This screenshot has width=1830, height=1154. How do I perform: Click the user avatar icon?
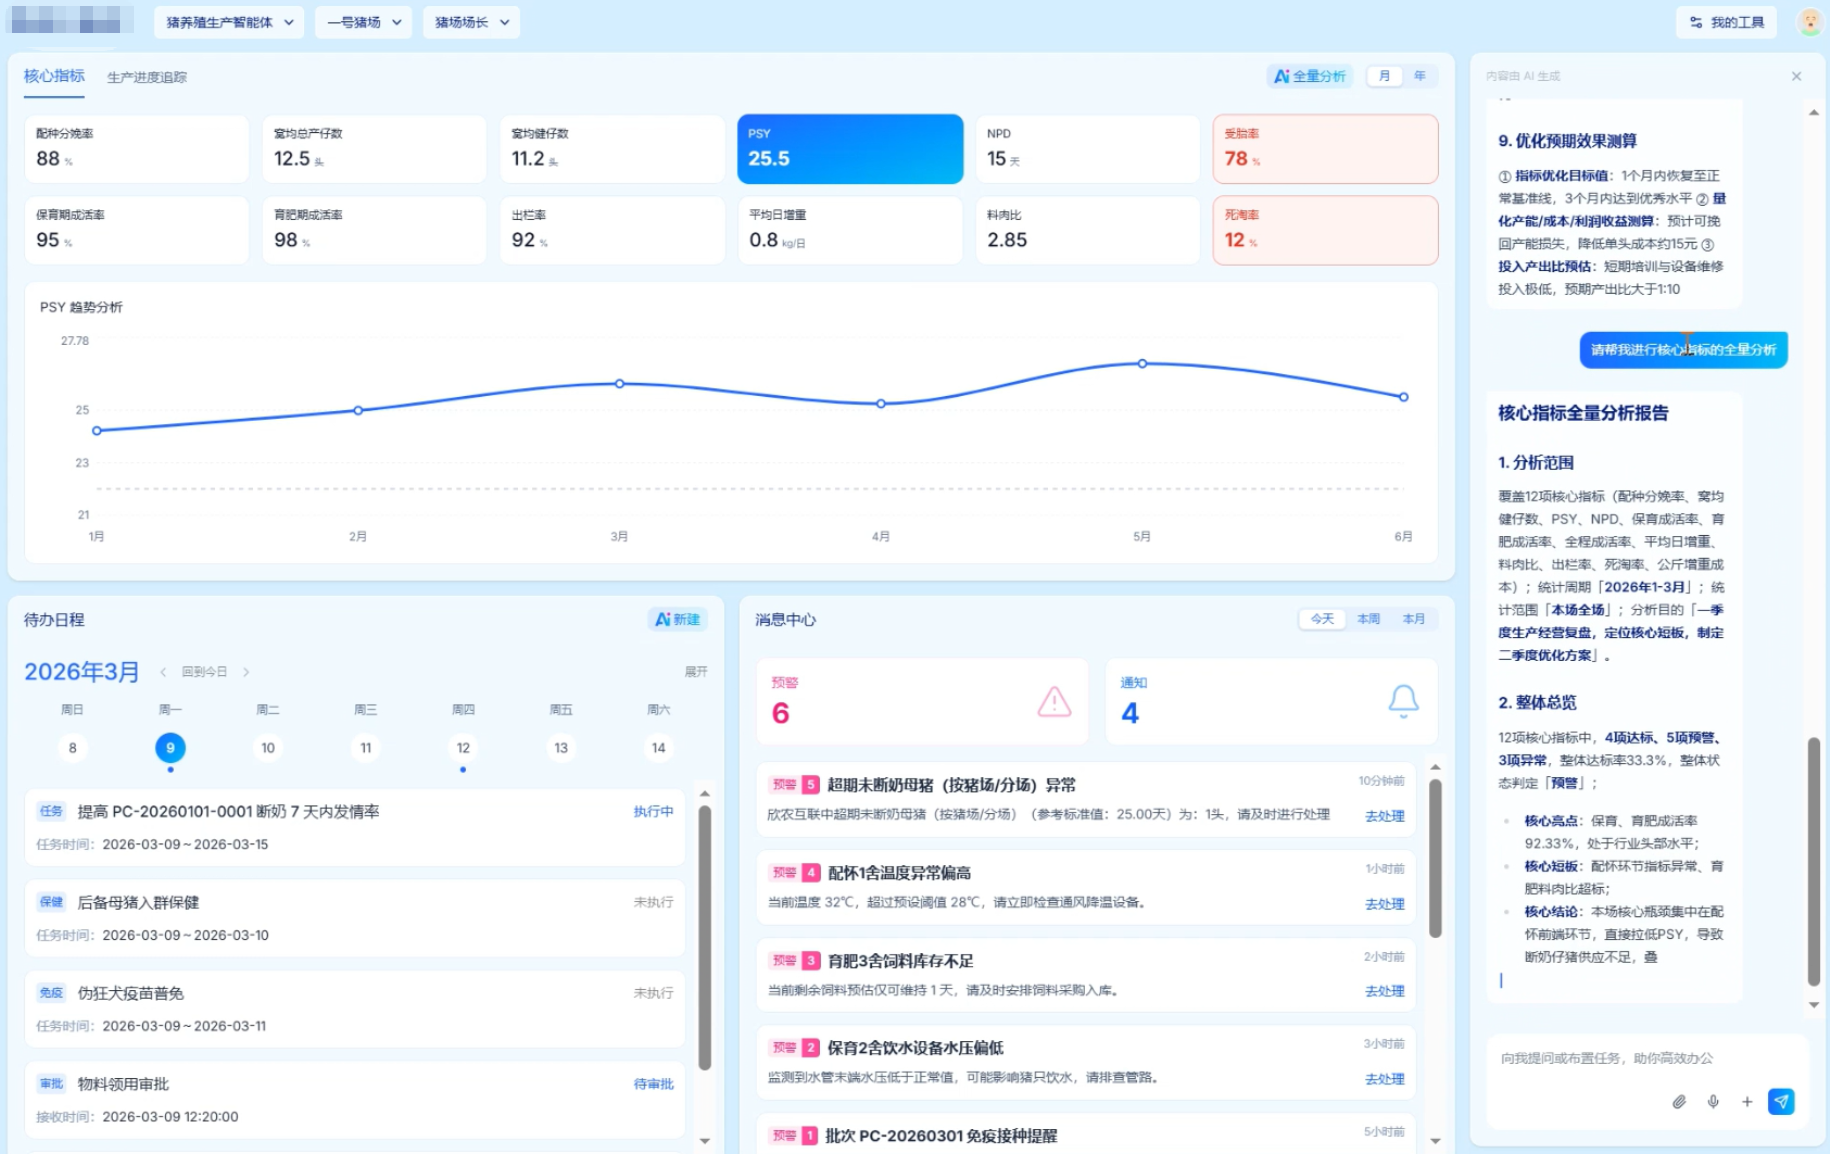tap(1810, 22)
